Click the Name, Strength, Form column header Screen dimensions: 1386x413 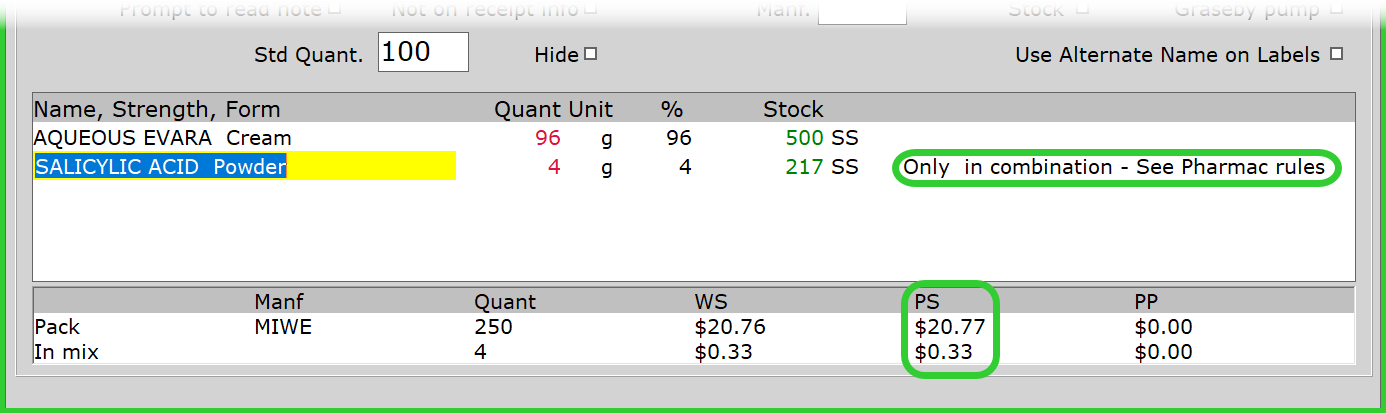click(x=157, y=109)
